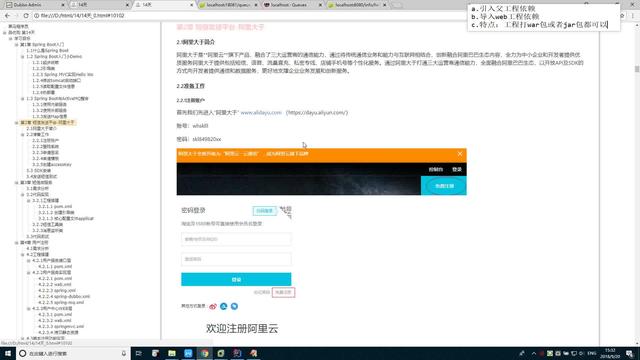Viewport: 640px width, 360px height.
Task: Open Task View on the taskbar
Action: [139, 353]
